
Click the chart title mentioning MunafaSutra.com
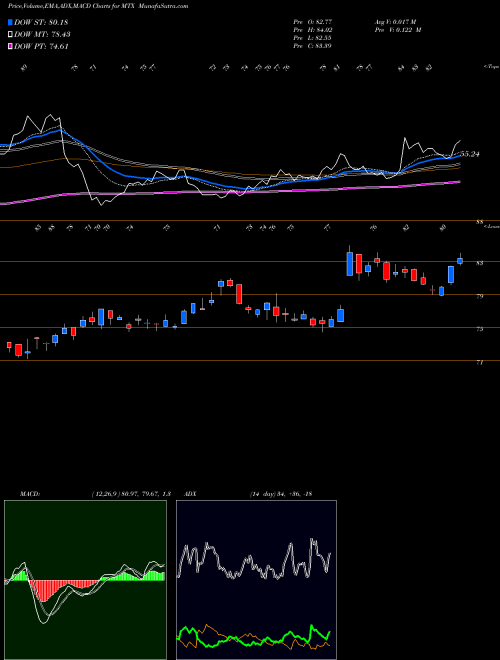[x=98, y=6]
